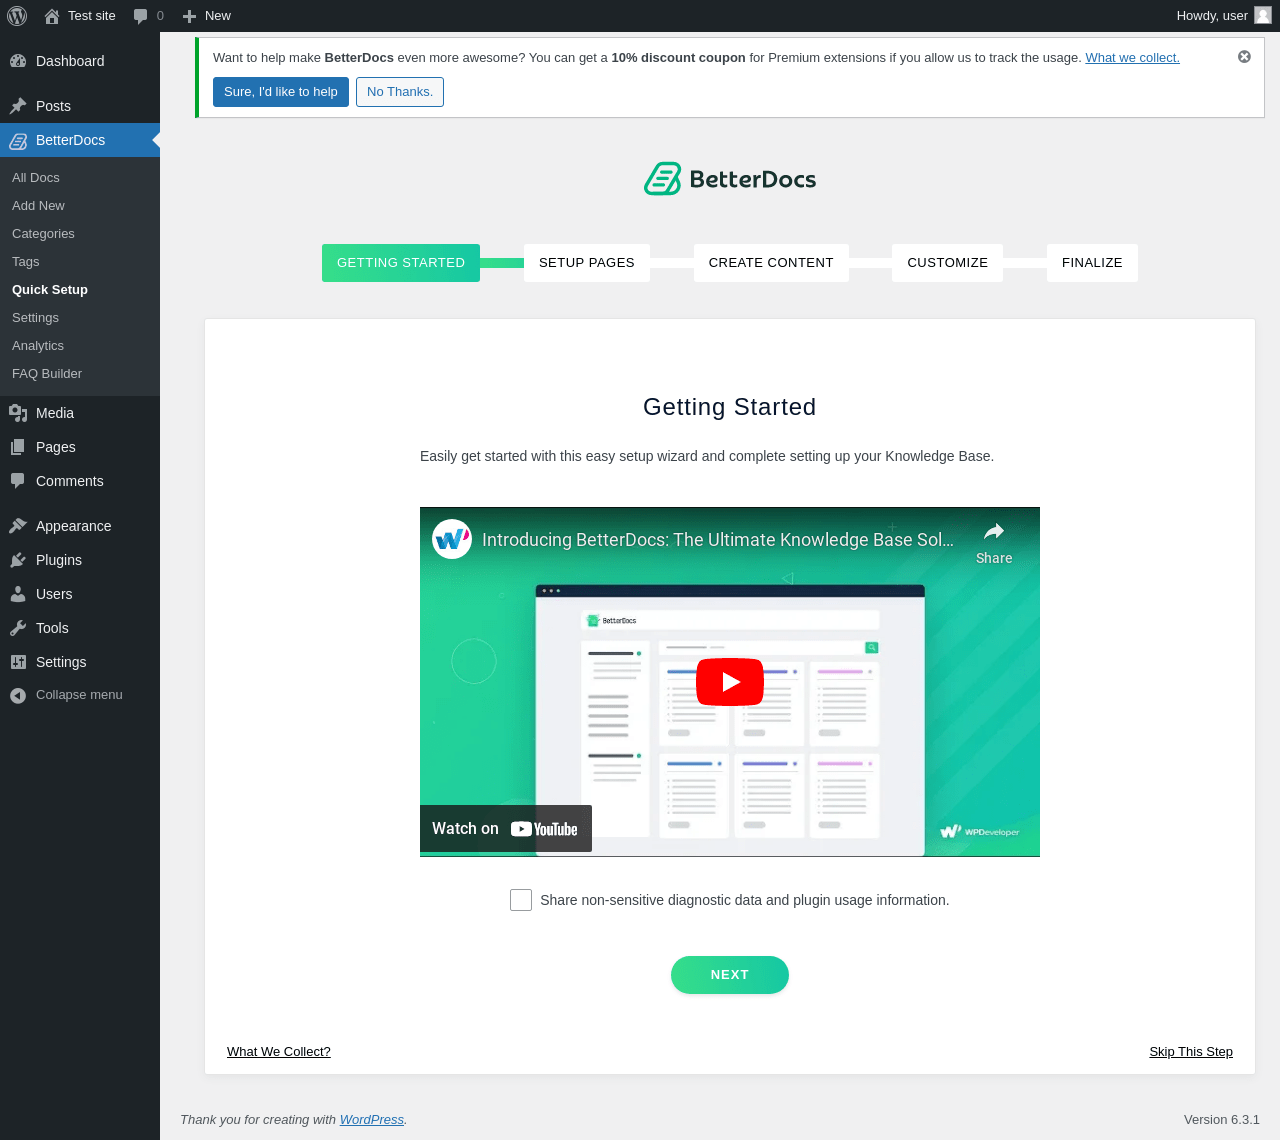The image size is (1280, 1140).
Task: Select the Getting Started wizard step
Action: [401, 263]
